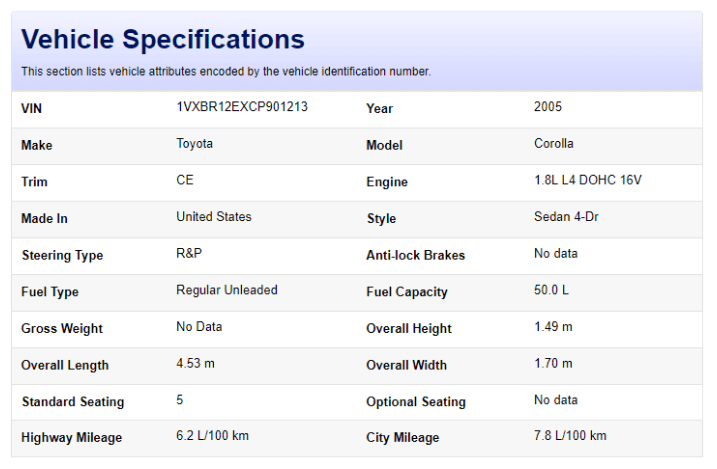Image resolution: width=717 pixels, height=469 pixels.
Task: Click the Overall Length label
Action: pyautogui.click(x=65, y=365)
